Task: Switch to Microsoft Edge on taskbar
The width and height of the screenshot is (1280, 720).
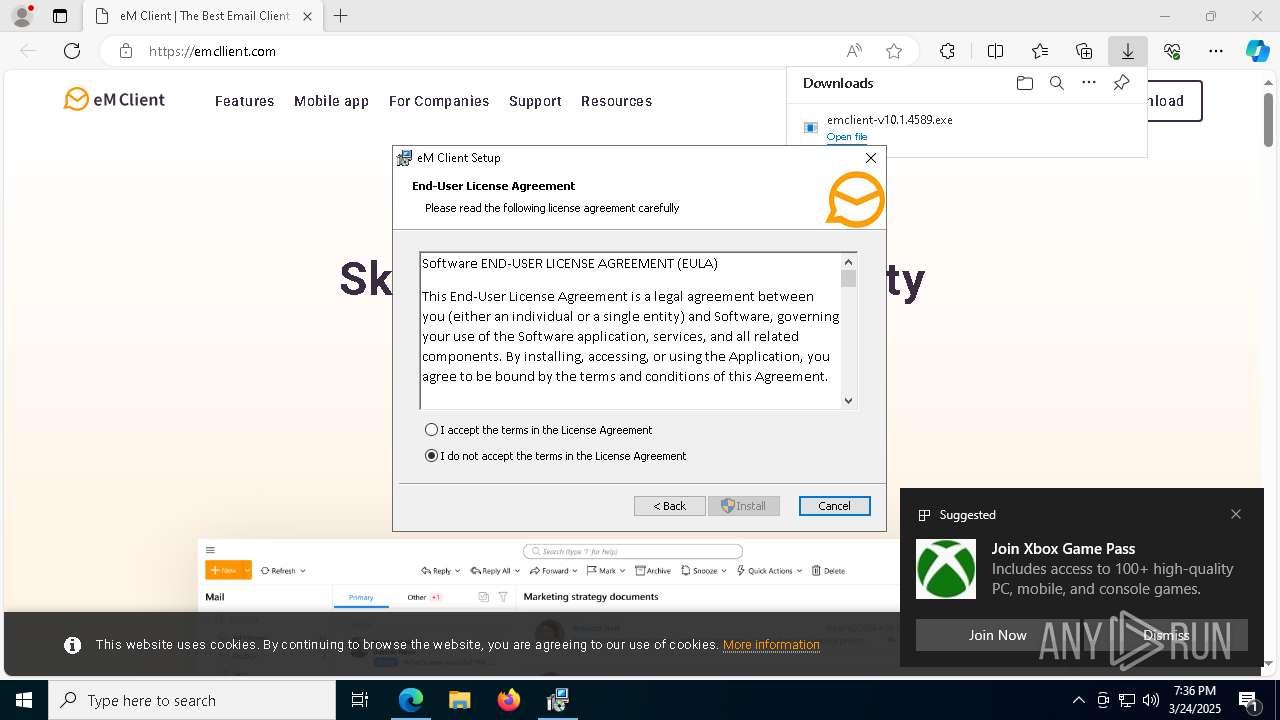Action: [411, 700]
